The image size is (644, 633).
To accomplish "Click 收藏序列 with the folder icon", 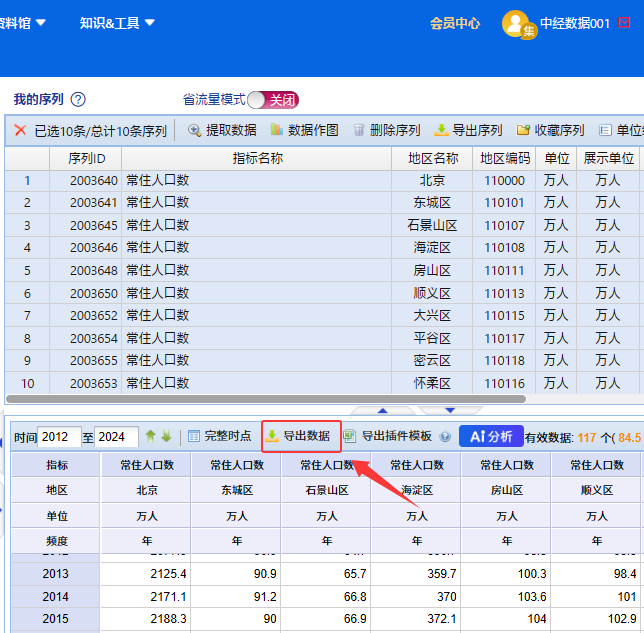I will (x=550, y=130).
